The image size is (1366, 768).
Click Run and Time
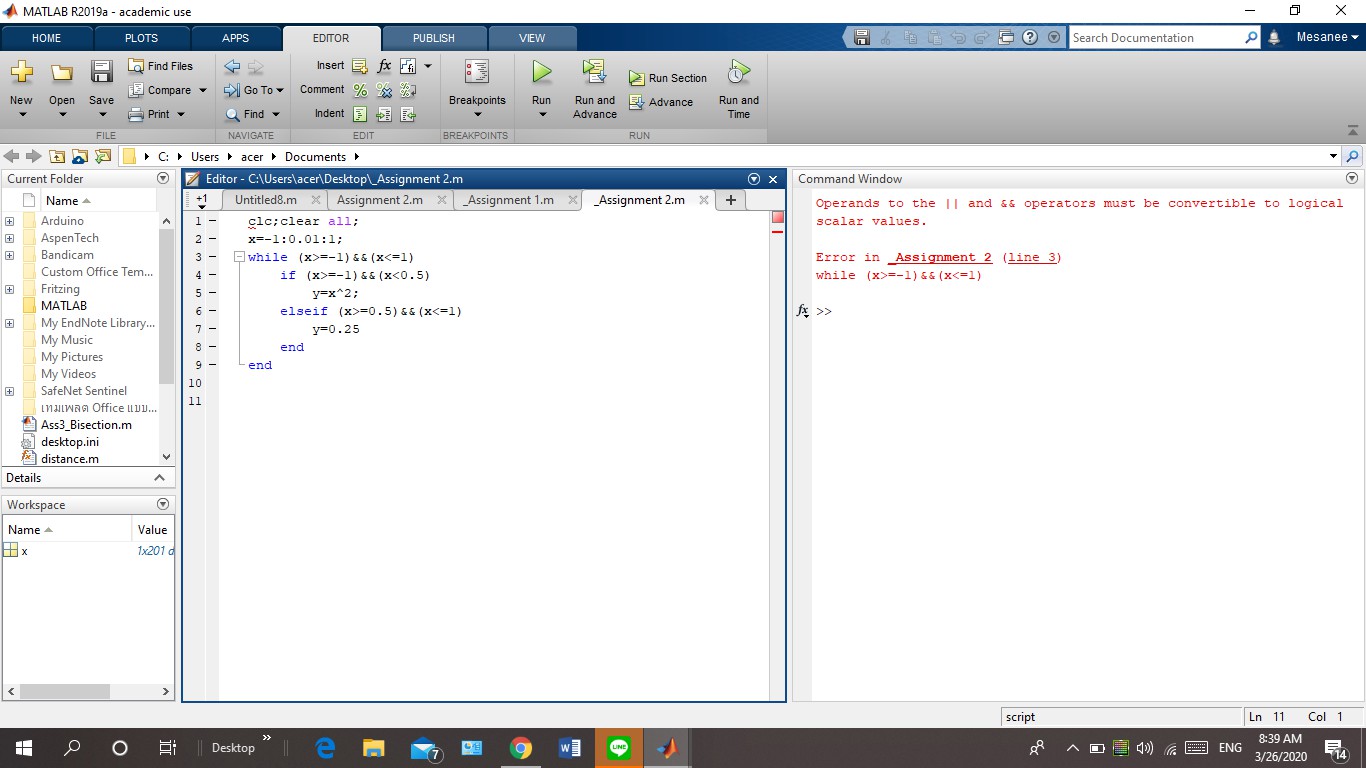pos(739,88)
